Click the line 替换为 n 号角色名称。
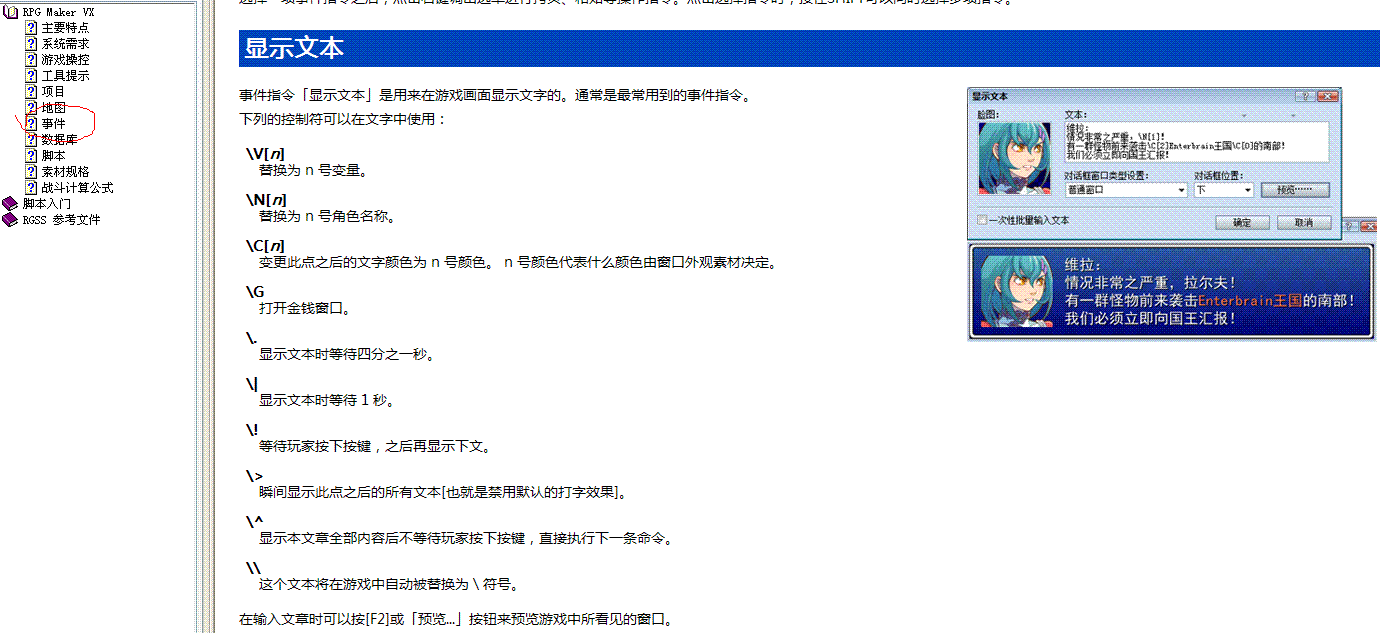1384x633 pixels. (x=328, y=216)
